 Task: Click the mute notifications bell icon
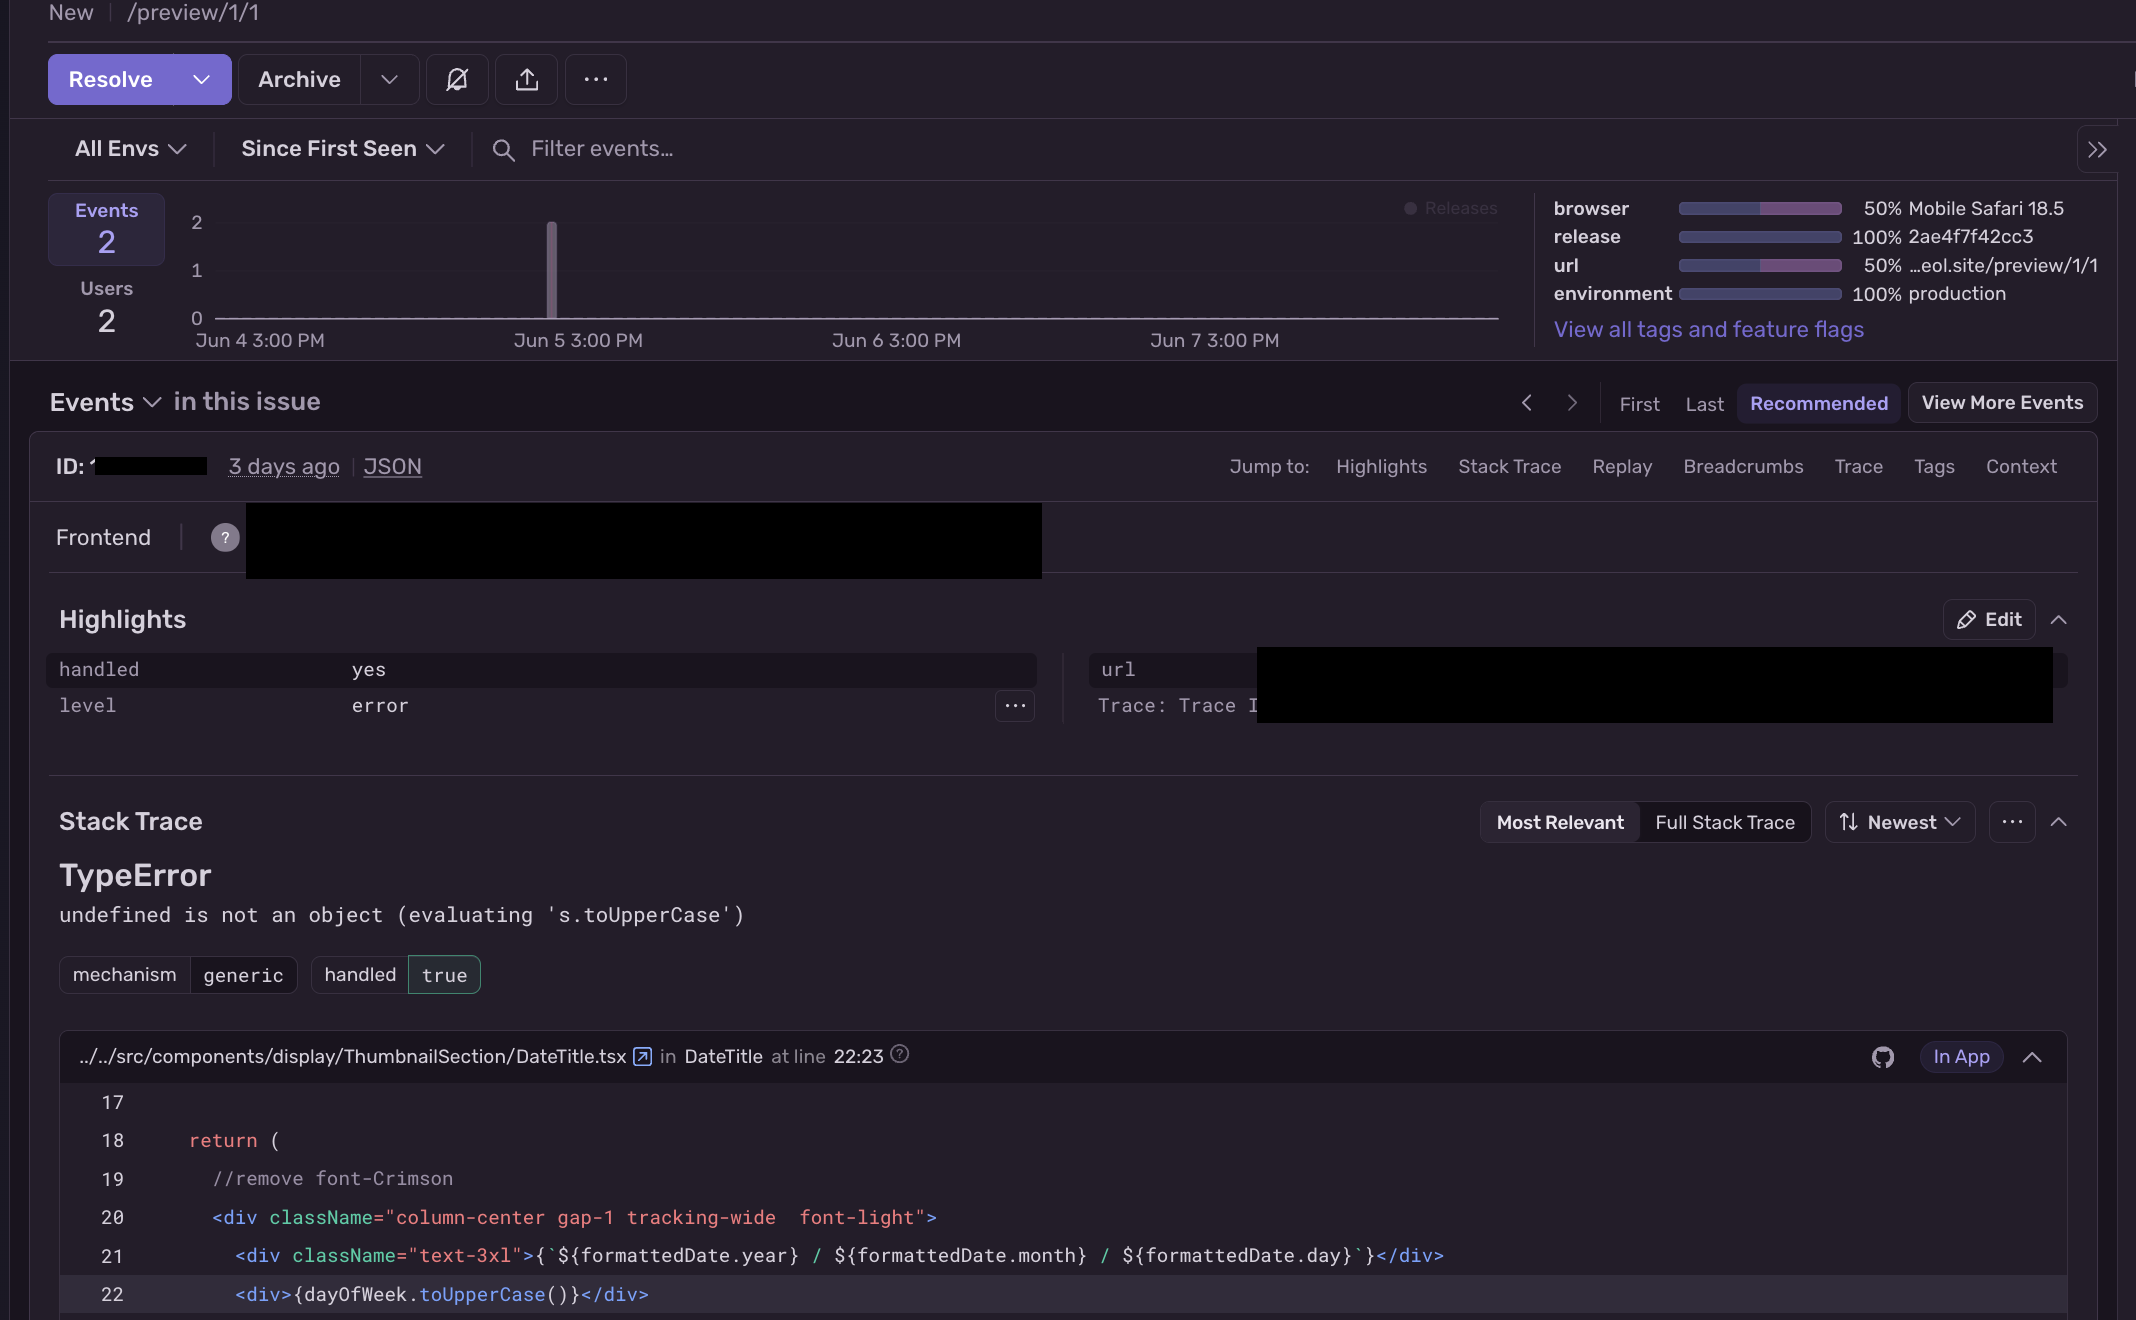tap(457, 79)
